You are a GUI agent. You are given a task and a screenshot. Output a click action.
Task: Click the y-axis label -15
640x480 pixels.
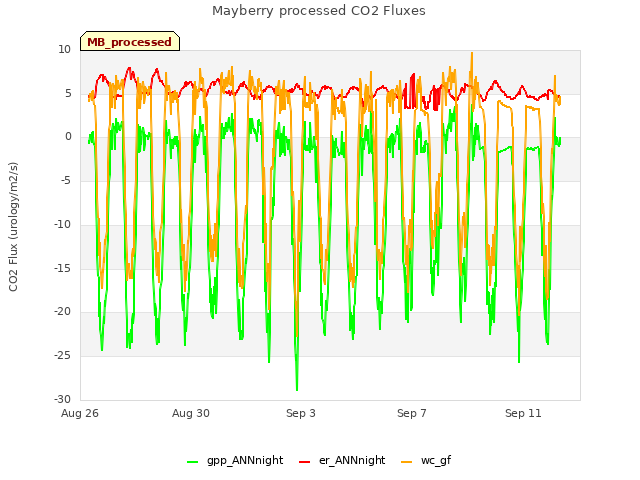(63, 268)
